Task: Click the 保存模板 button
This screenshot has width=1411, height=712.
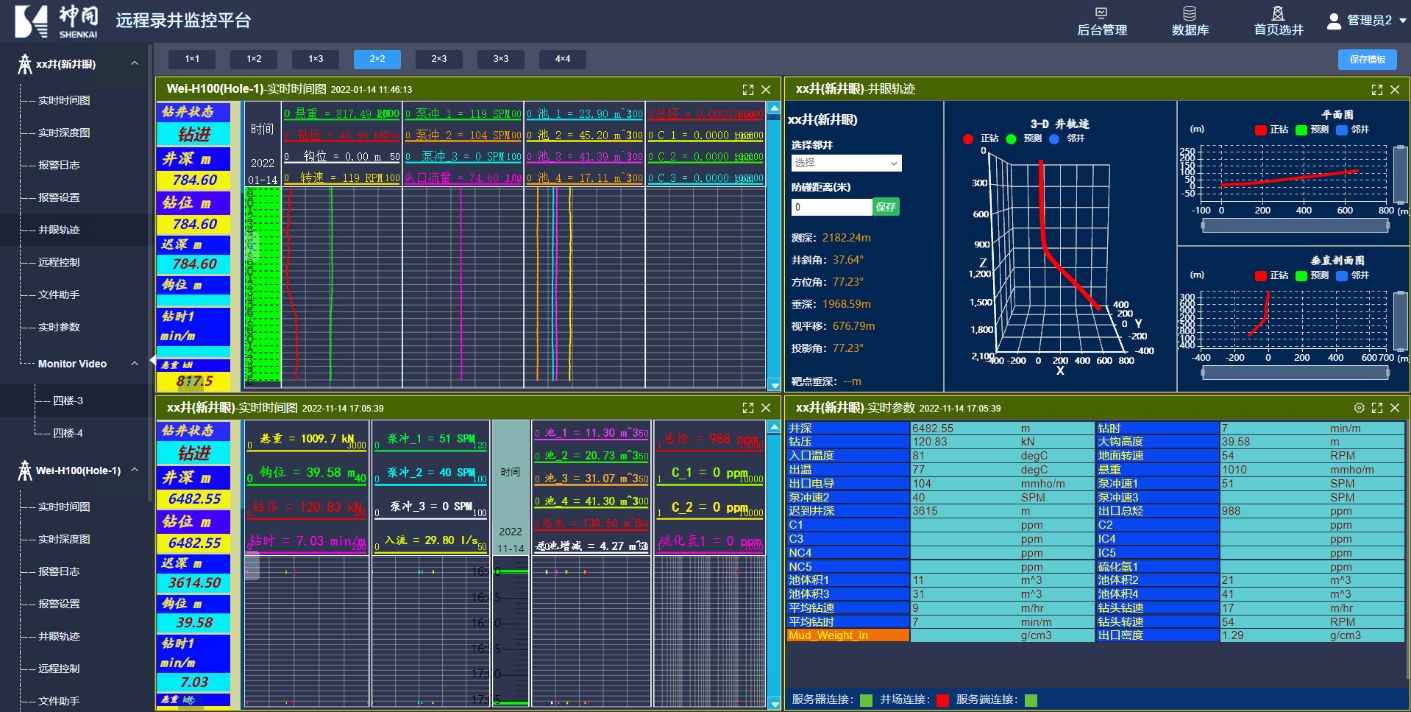Action: click(x=1367, y=59)
